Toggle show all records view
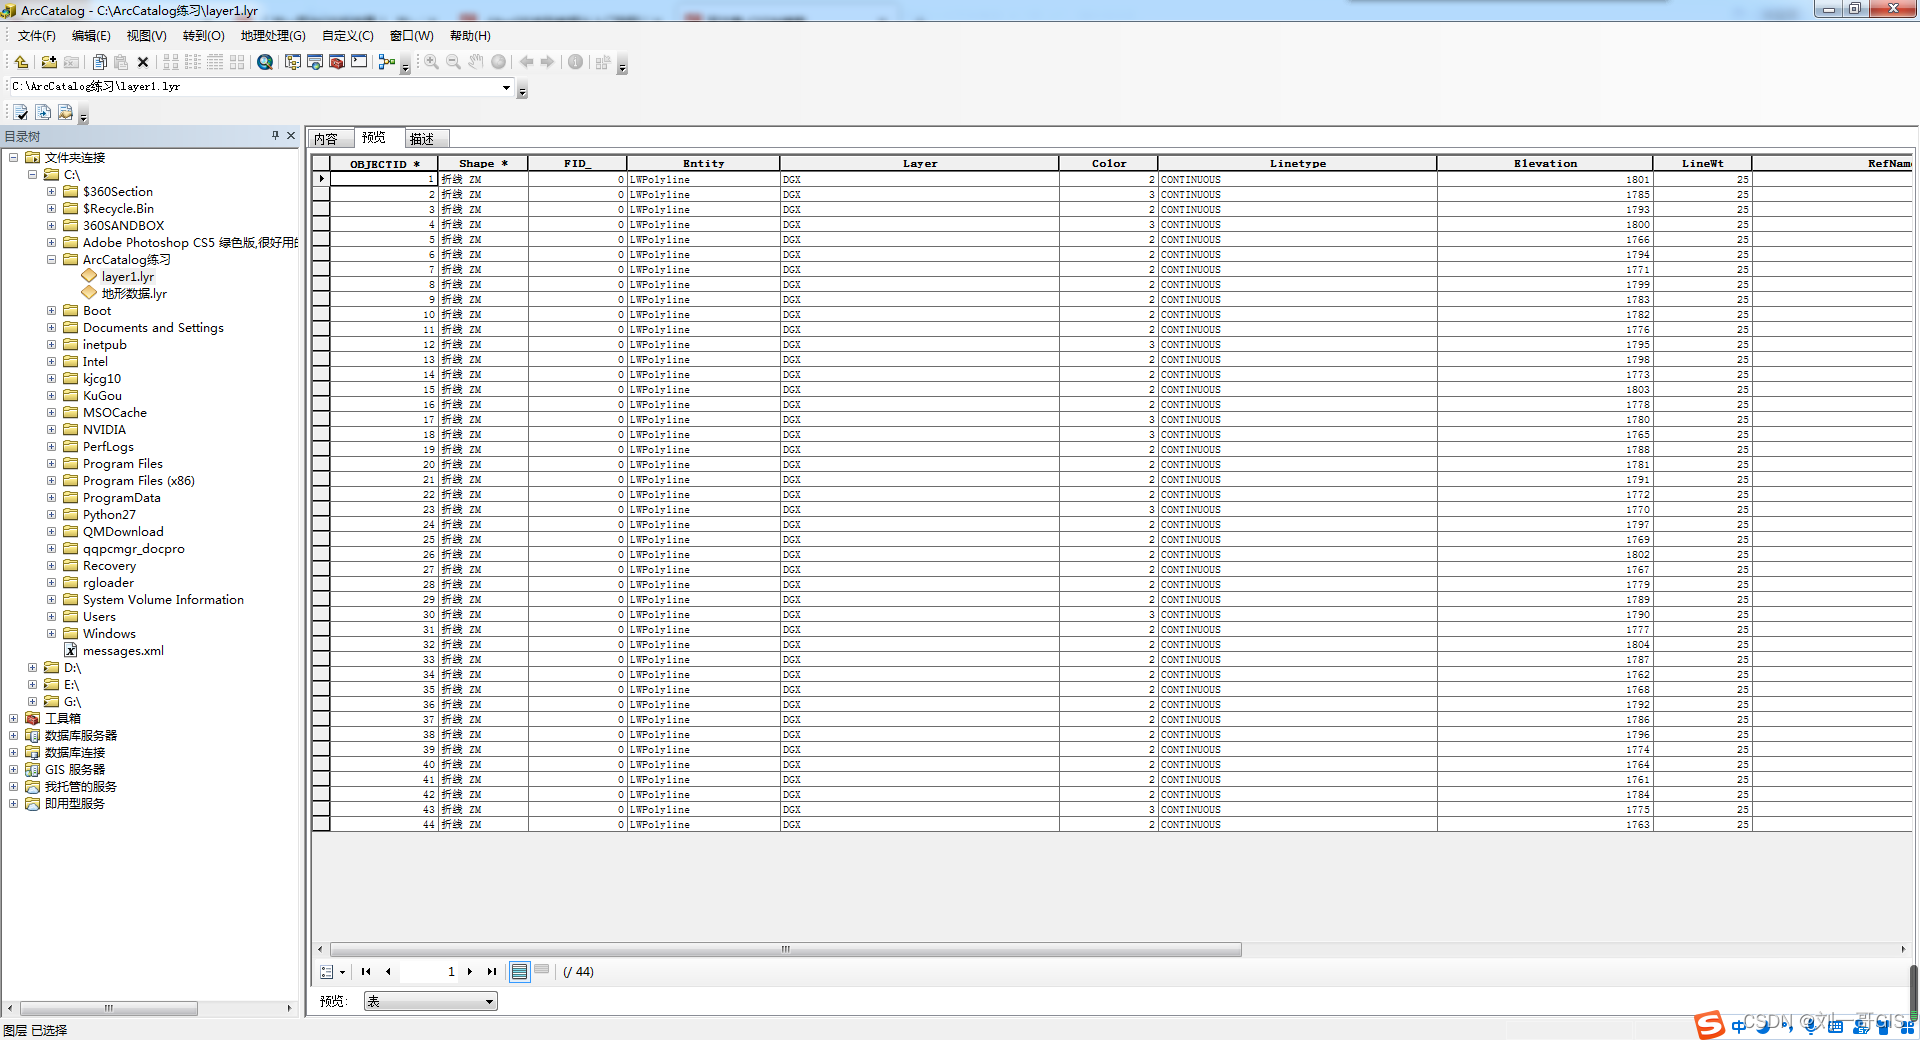The width and height of the screenshot is (1920, 1040). point(519,971)
